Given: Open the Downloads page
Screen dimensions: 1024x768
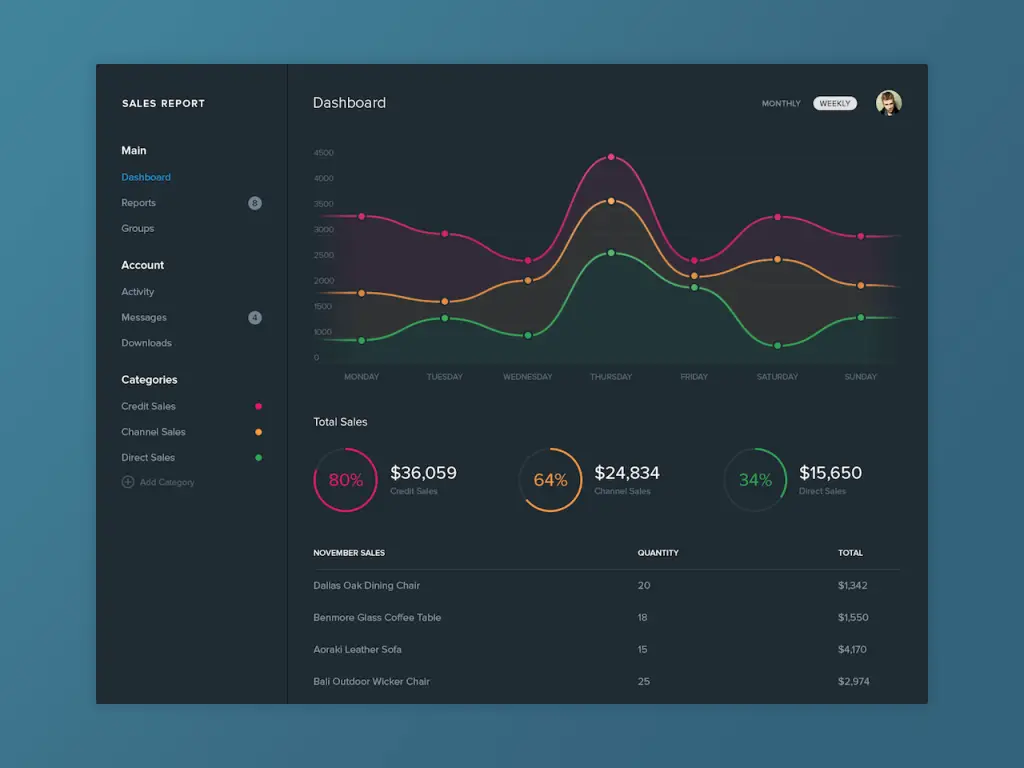Looking at the screenshot, I should [x=146, y=343].
